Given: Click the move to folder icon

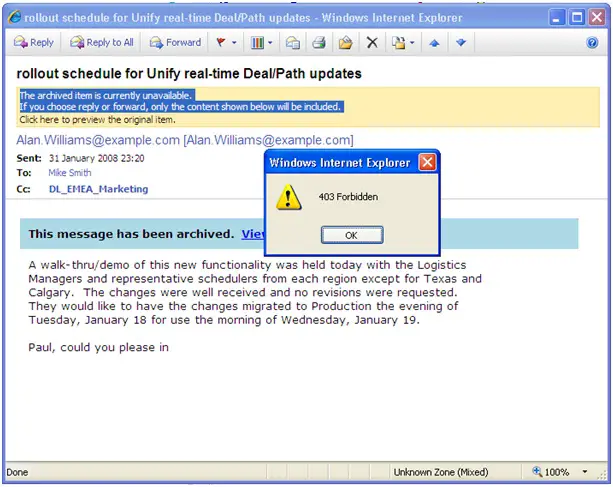Looking at the screenshot, I should [345, 42].
